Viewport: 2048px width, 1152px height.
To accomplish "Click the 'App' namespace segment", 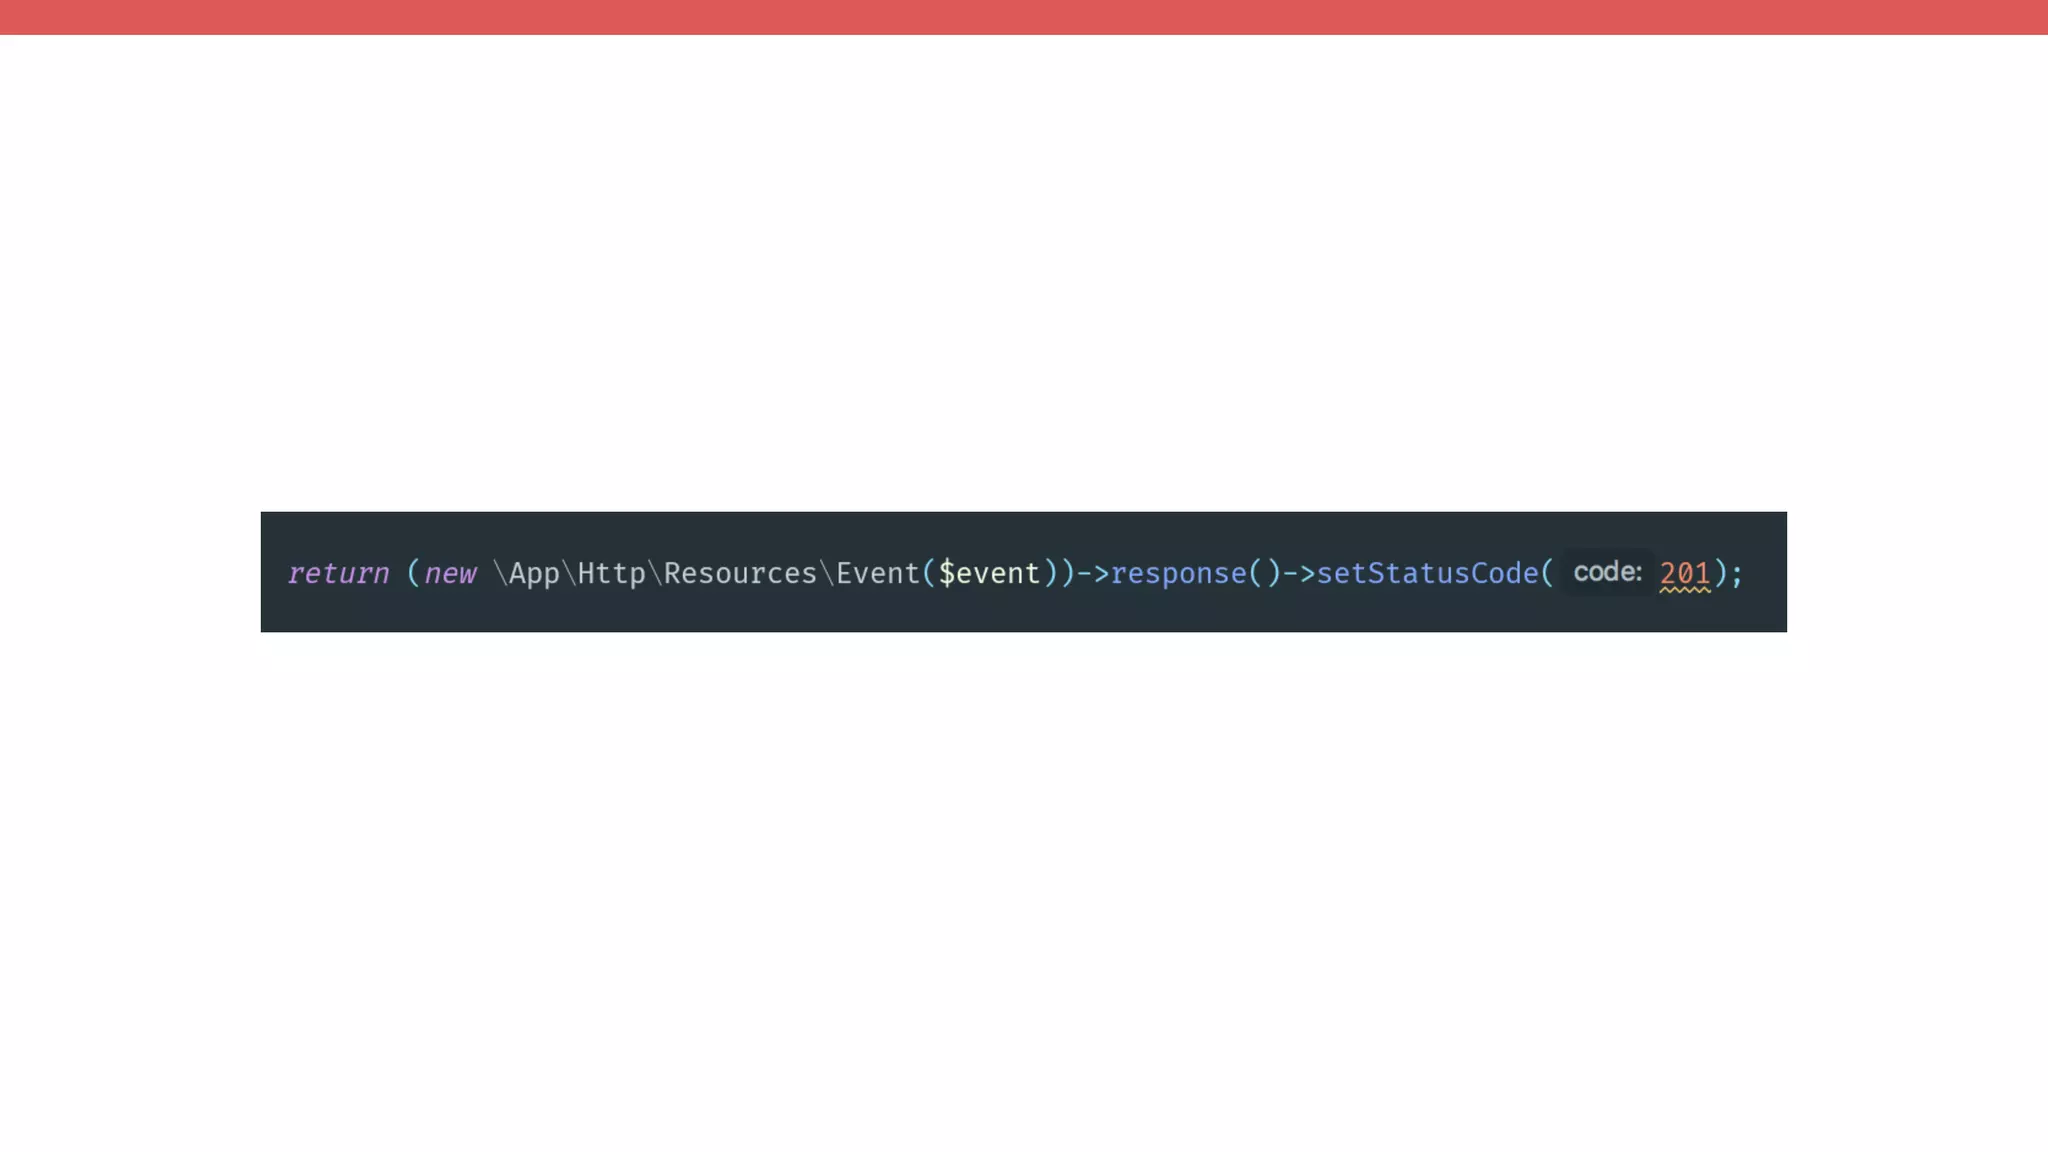I will point(534,574).
